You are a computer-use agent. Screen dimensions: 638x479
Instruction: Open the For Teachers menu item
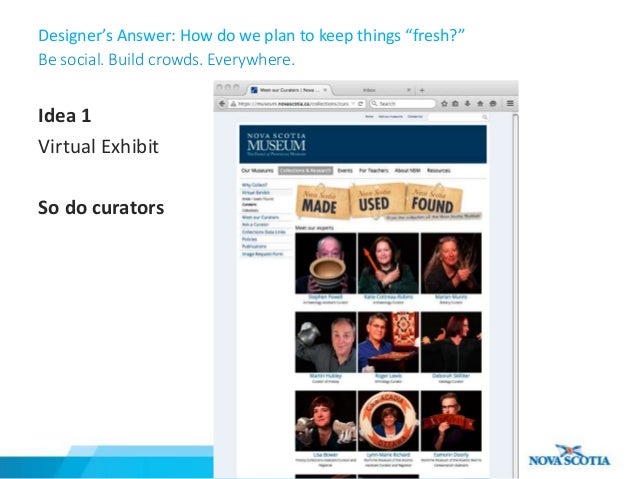(374, 171)
